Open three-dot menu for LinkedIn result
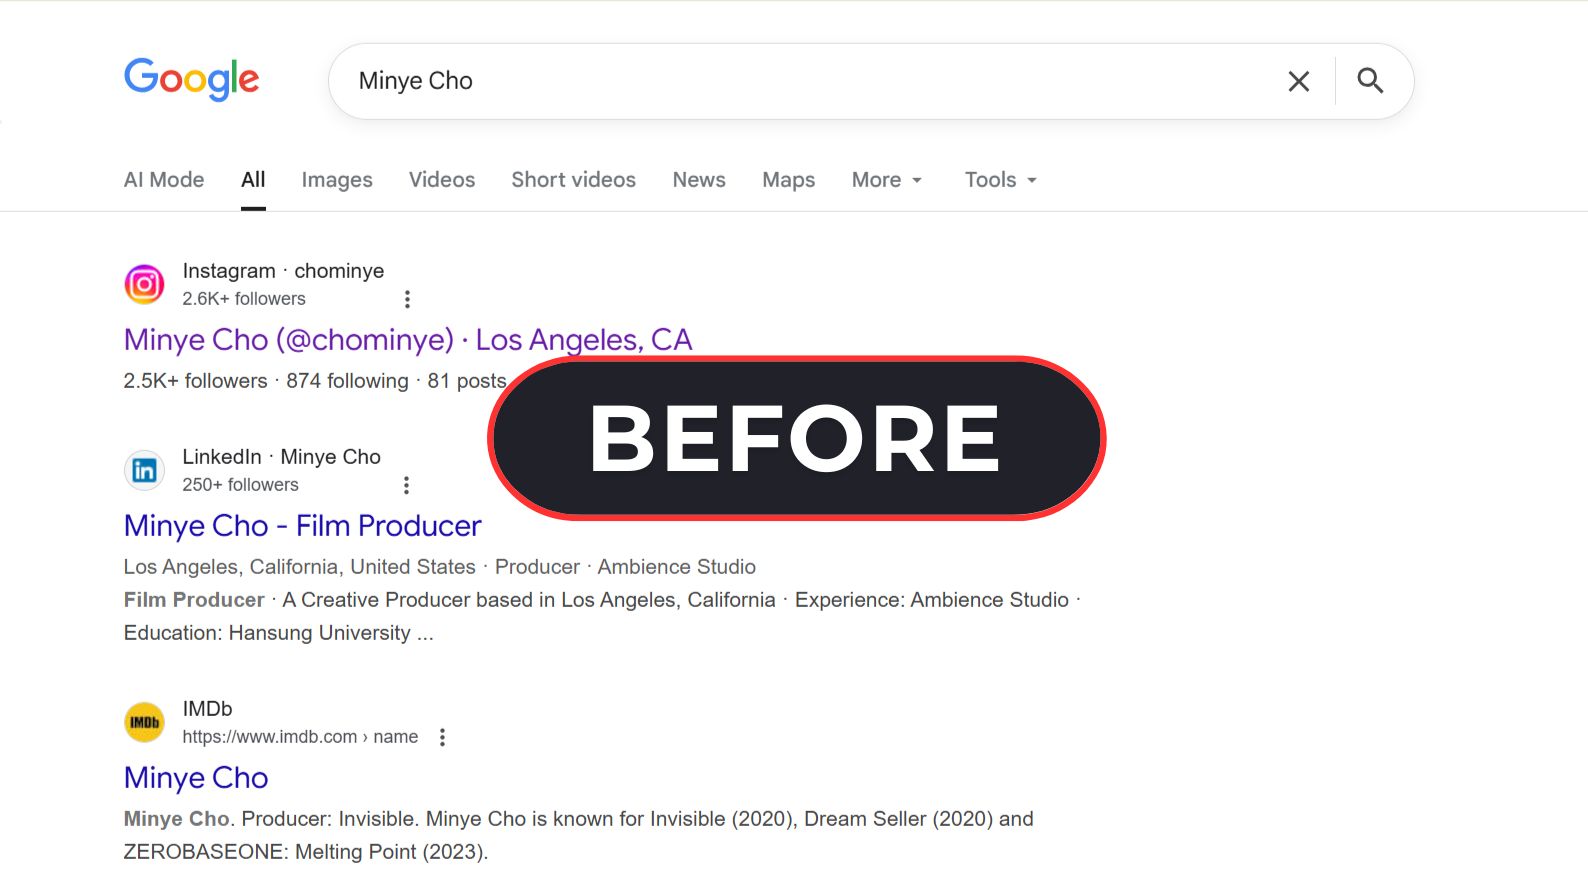Screen dimensions: 1588x877 pos(406,485)
